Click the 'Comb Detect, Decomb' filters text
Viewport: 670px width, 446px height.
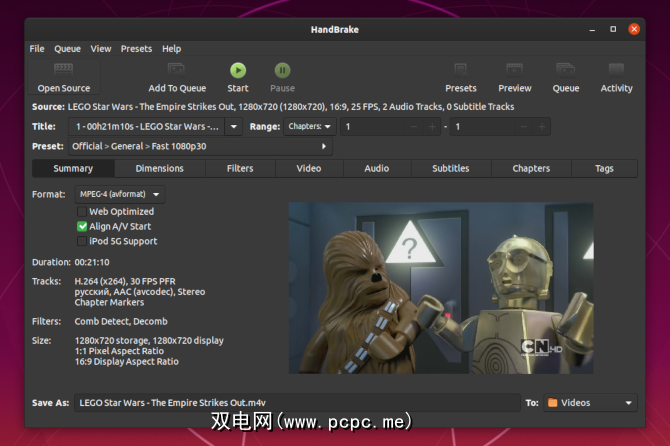click(x=121, y=321)
